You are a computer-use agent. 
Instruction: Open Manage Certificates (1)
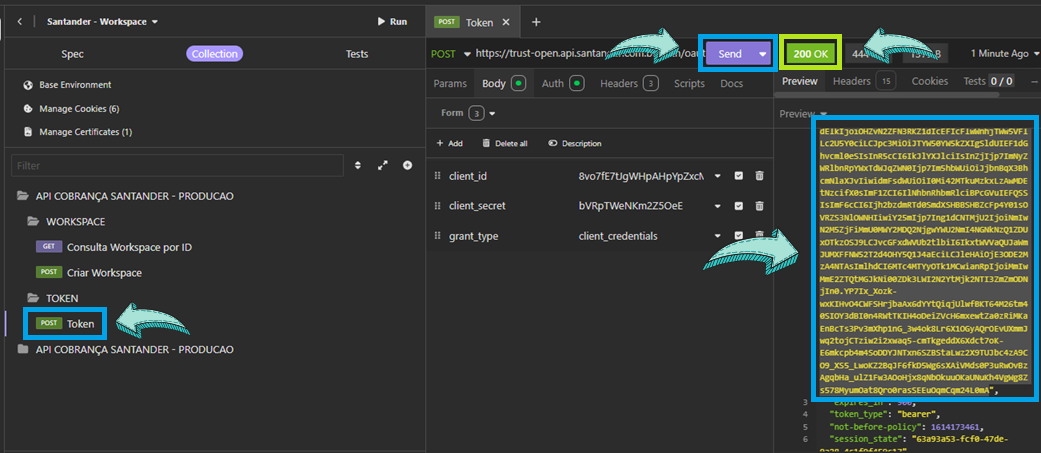[x=77, y=132]
